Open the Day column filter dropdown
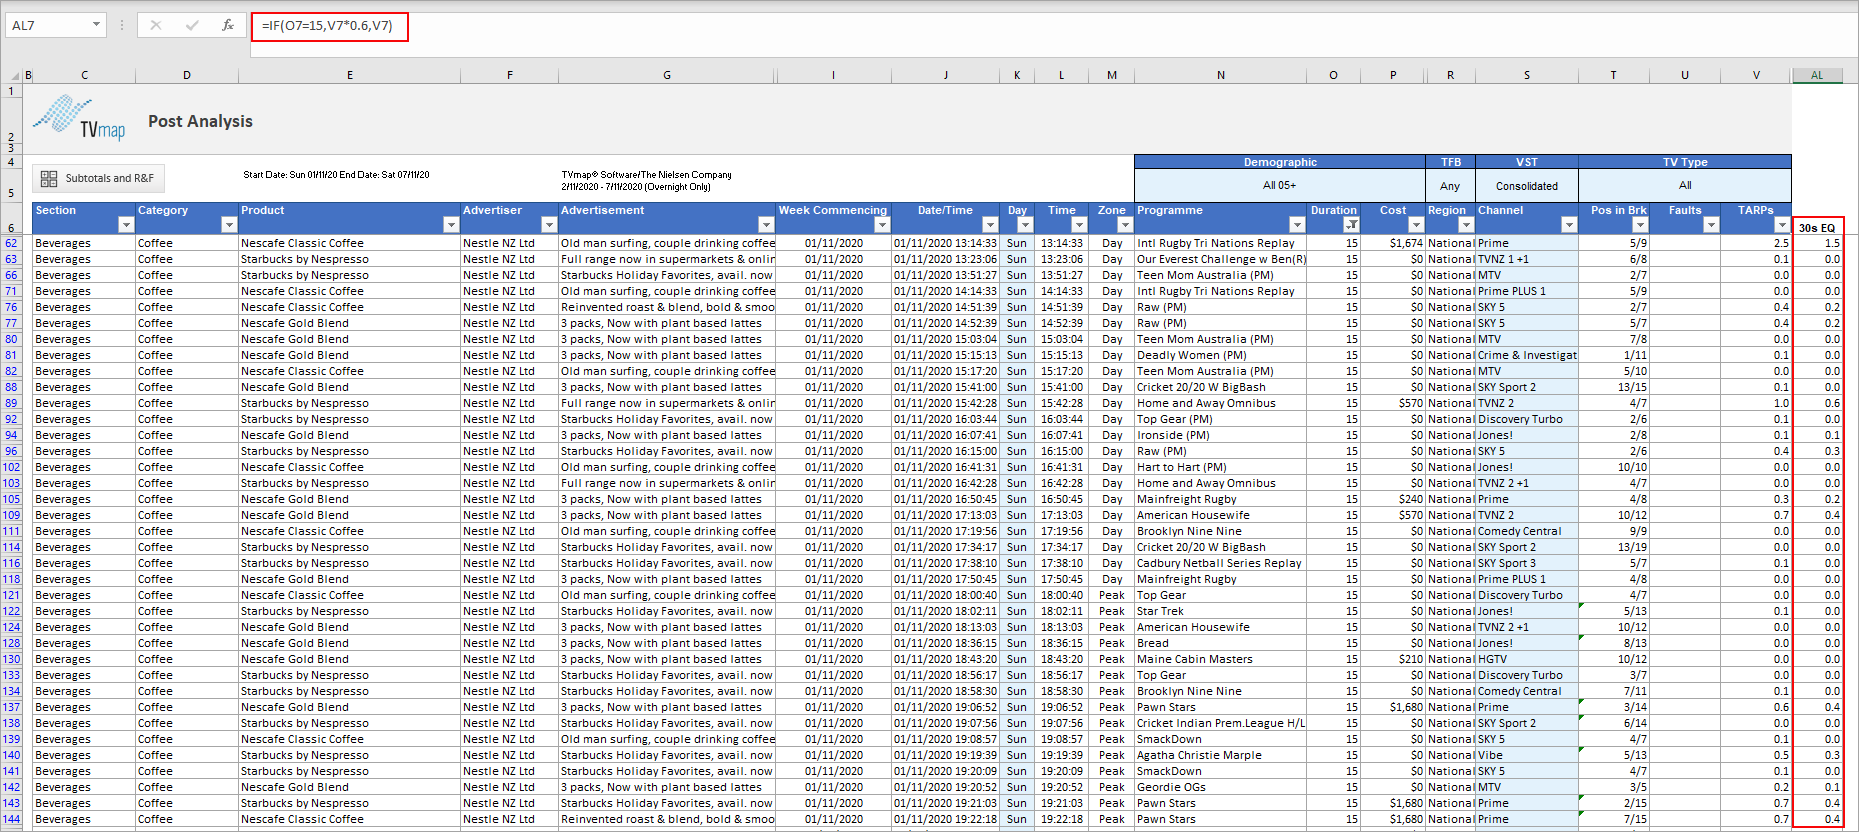This screenshot has height=832, width=1859. click(1025, 225)
